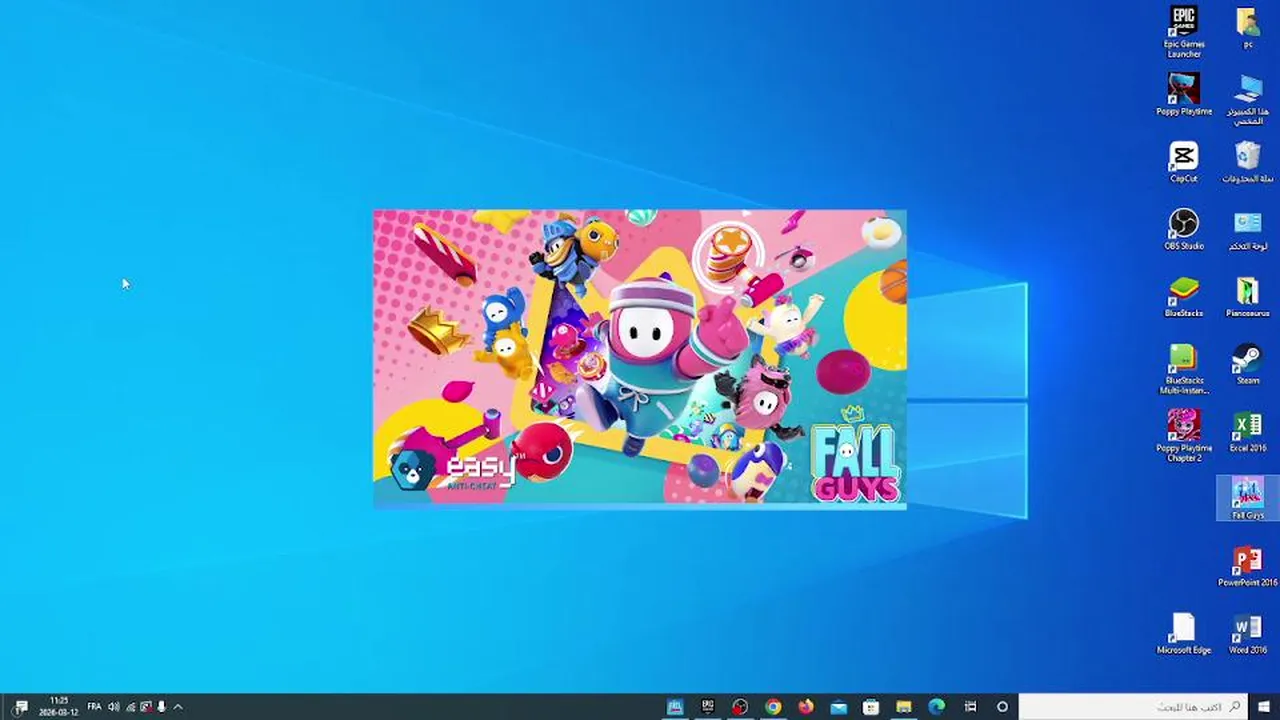This screenshot has width=1280, height=720.
Task: Open Task View from the taskbar
Action: [x=969, y=707]
